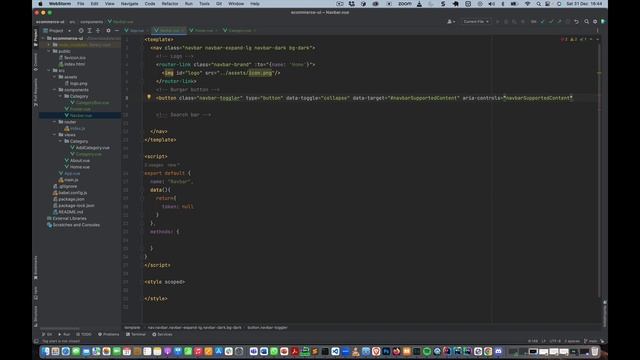
Task: Open the Git menu
Action: tap(219, 4)
